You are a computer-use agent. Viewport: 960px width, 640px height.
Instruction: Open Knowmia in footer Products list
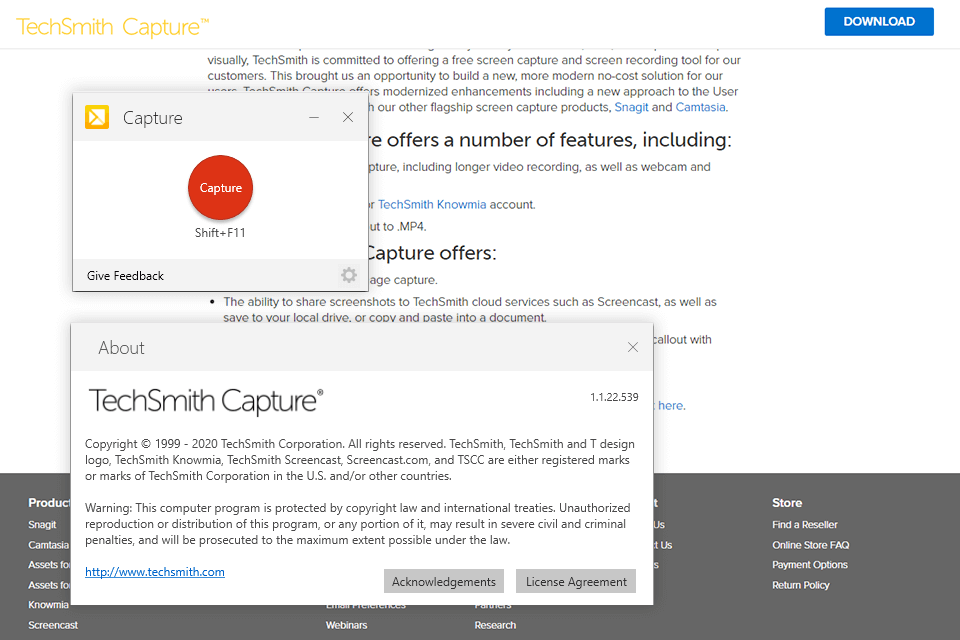point(48,604)
